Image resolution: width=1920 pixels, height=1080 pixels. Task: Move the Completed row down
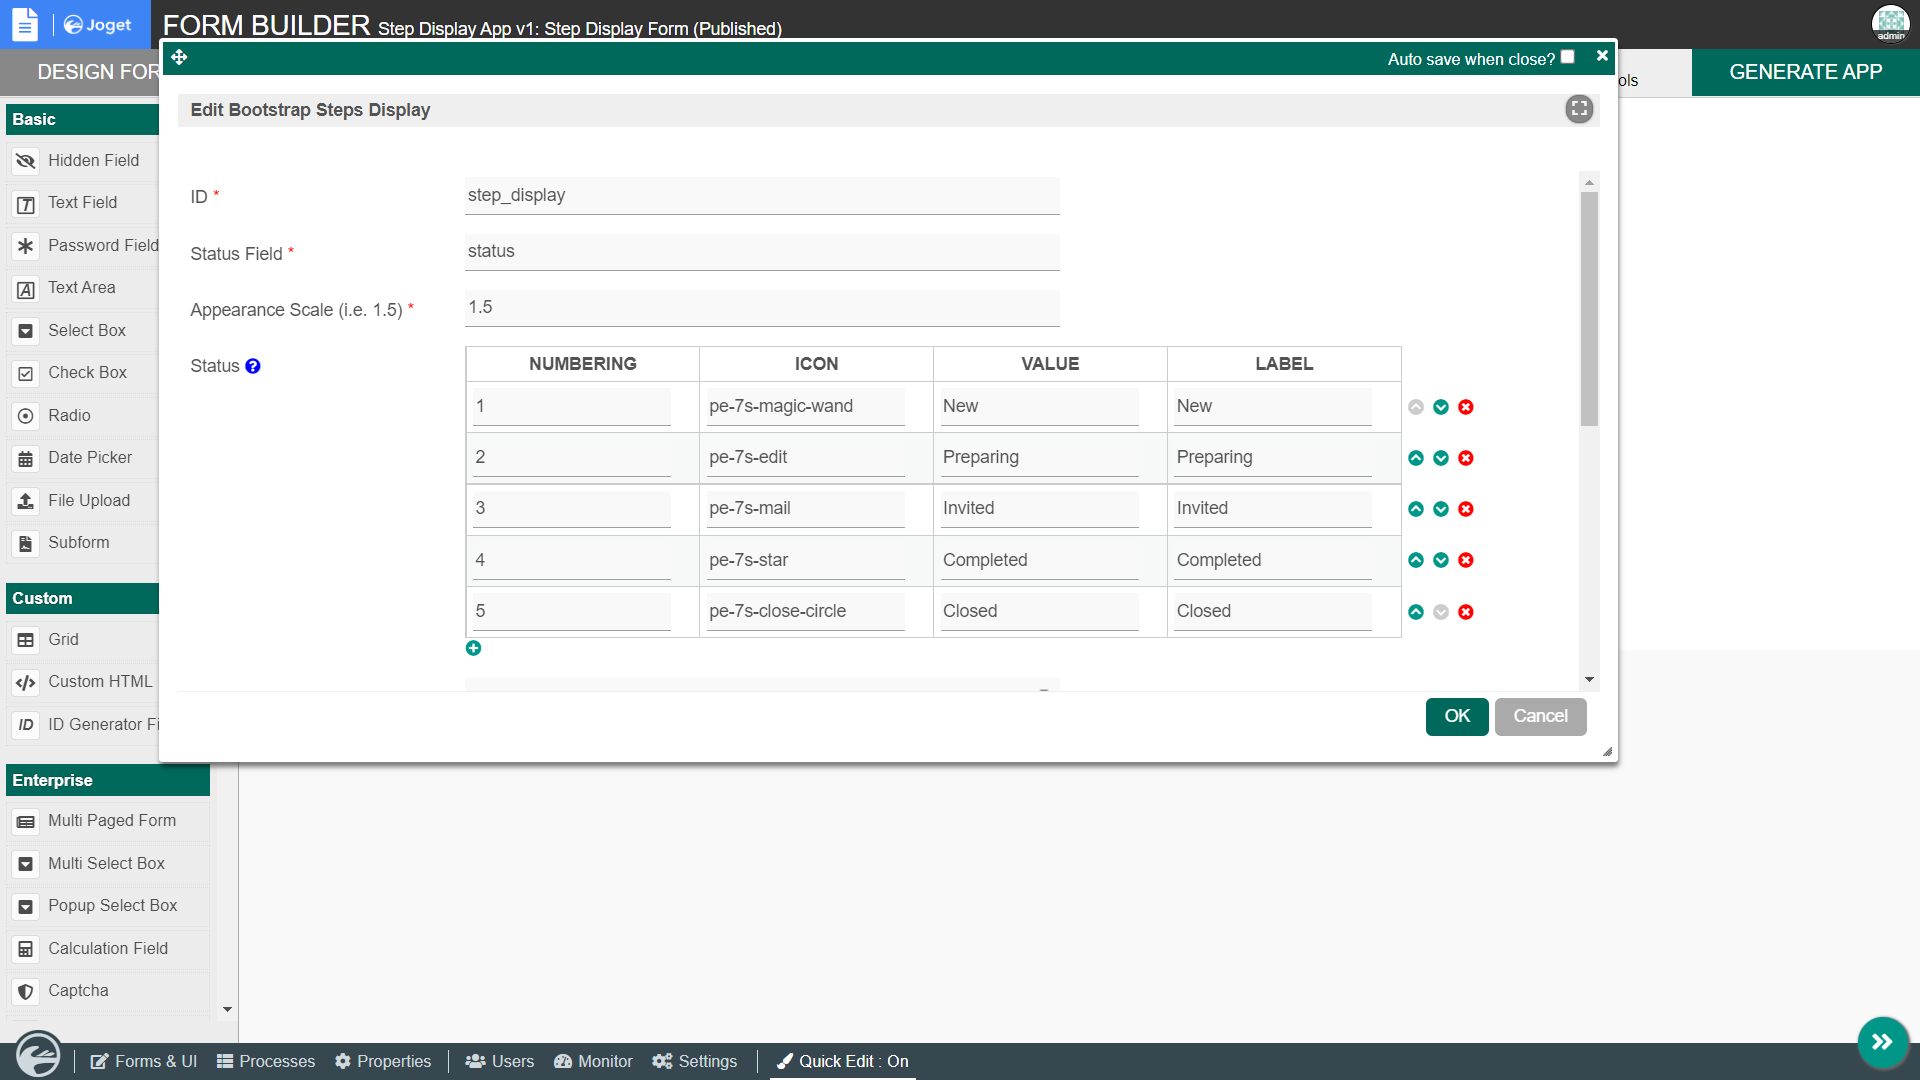tap(1441, 560)
